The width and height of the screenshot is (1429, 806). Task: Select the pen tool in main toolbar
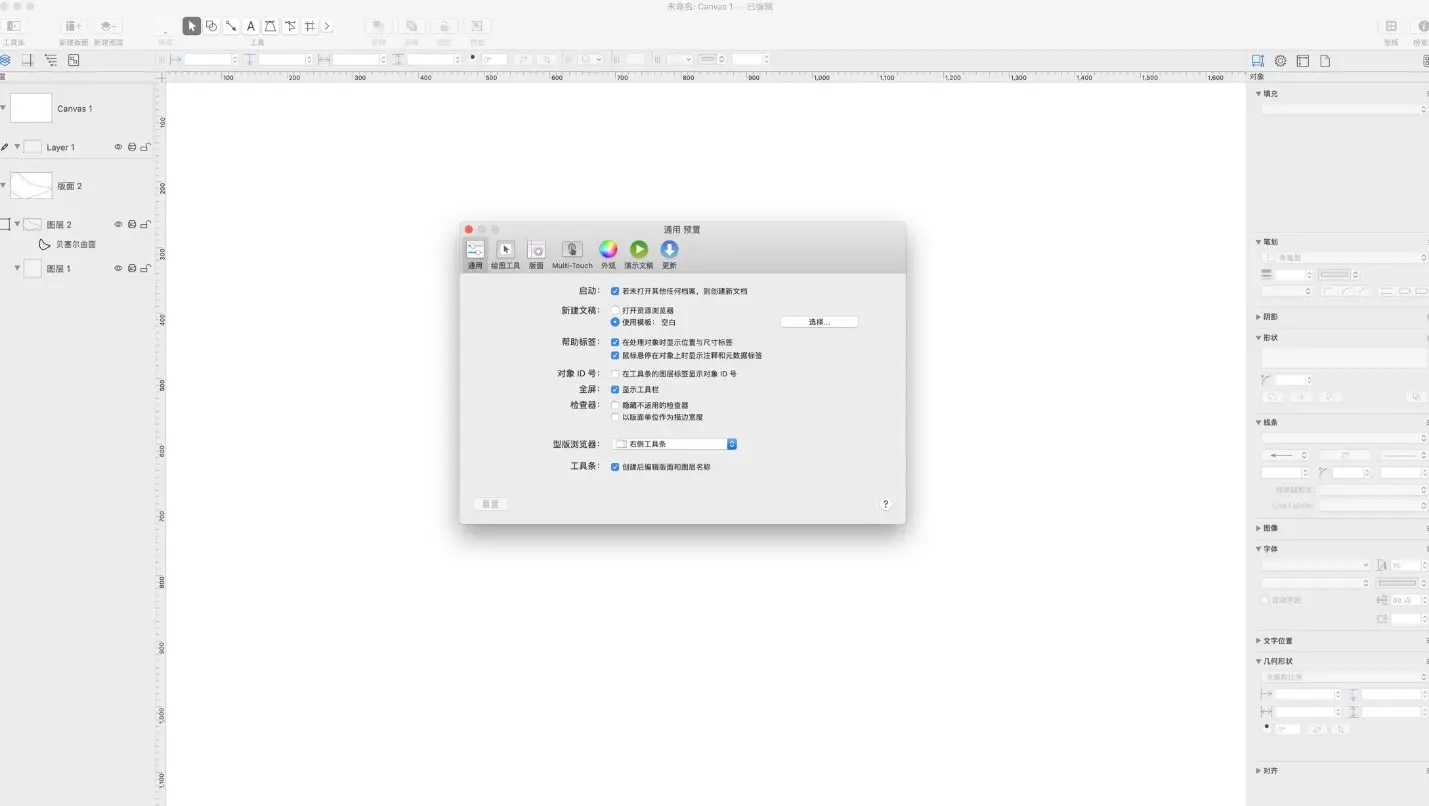click(x=270, y=26)
